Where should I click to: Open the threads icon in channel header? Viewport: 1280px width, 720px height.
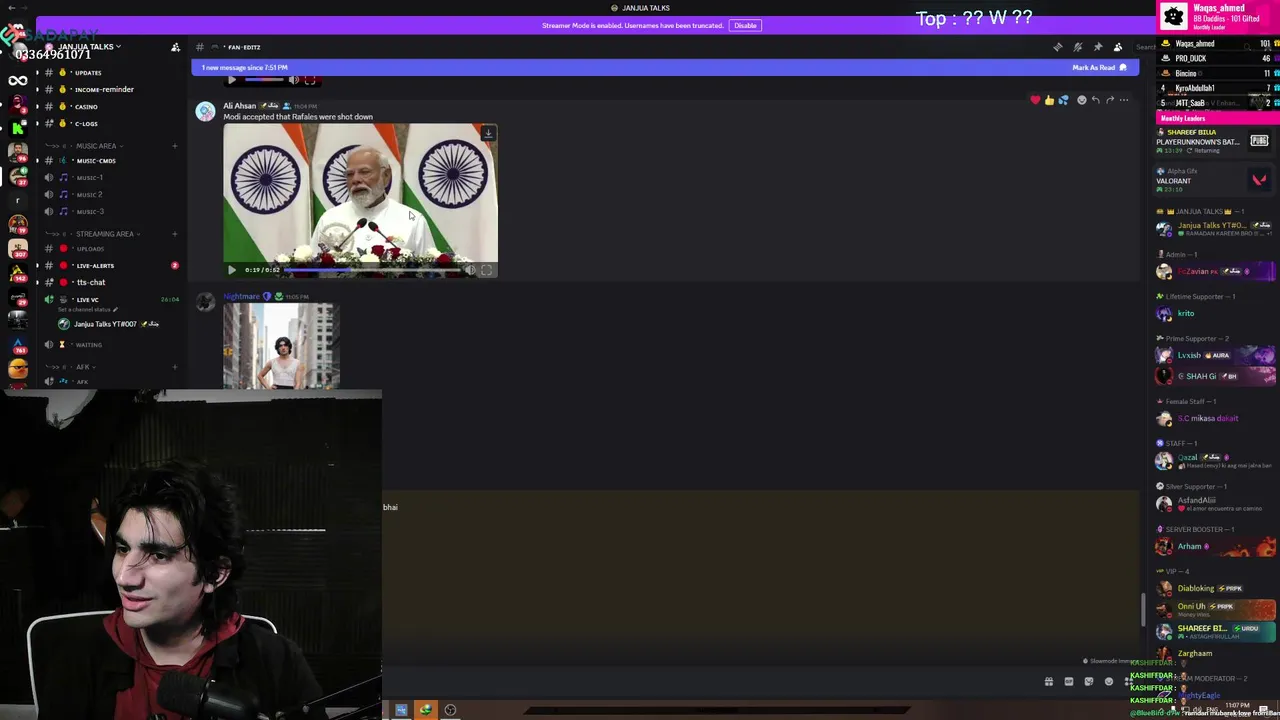pyautogui.click(x=1058, y=47)
